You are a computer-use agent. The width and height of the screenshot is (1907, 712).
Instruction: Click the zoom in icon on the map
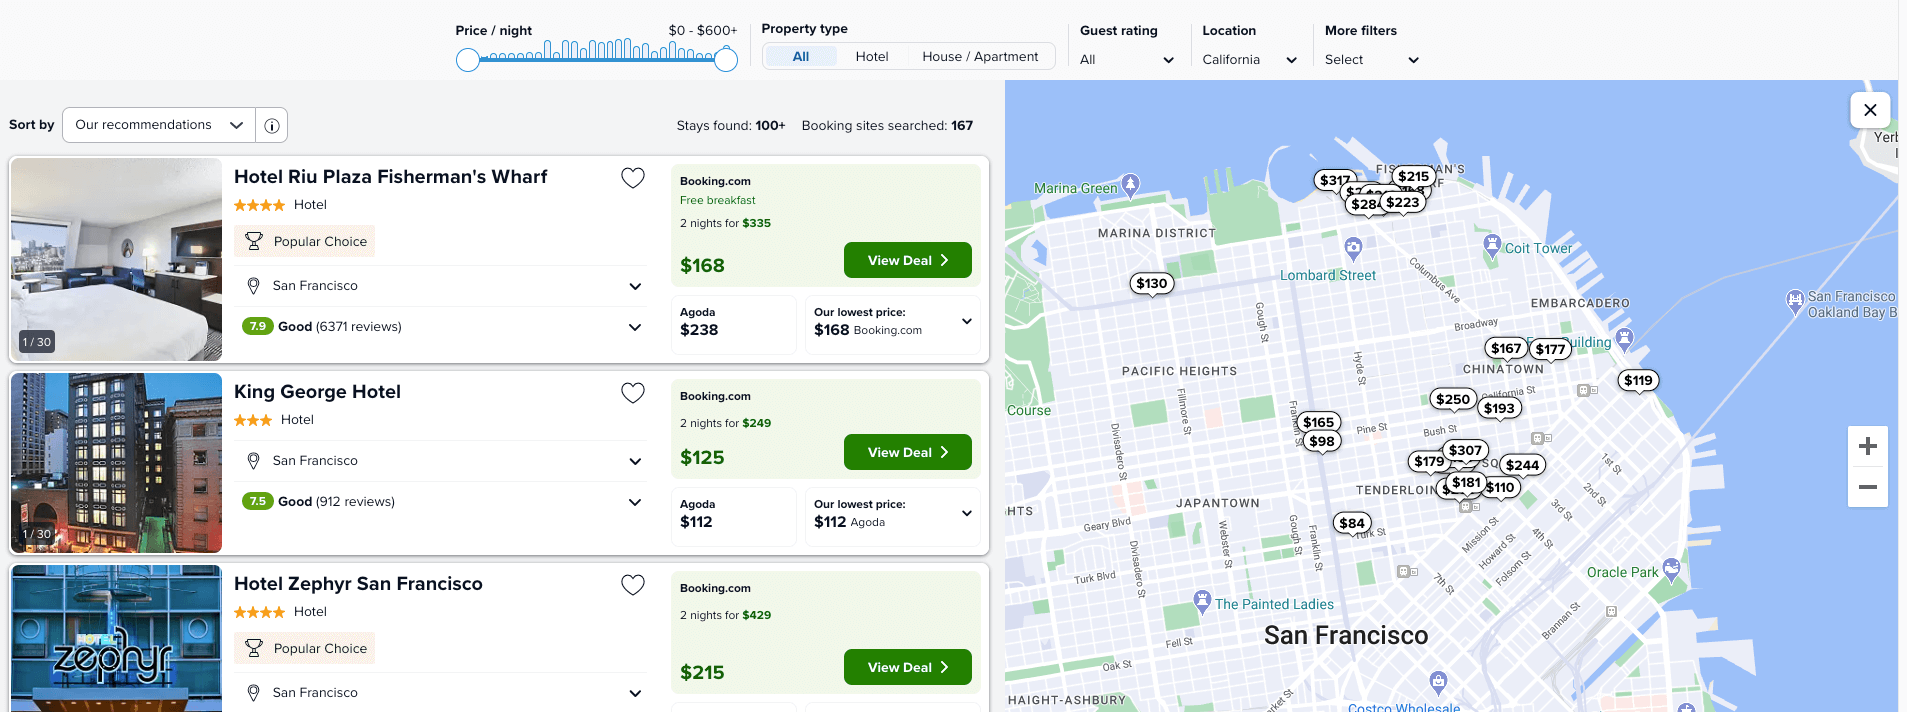click(x=1868, y=446)
